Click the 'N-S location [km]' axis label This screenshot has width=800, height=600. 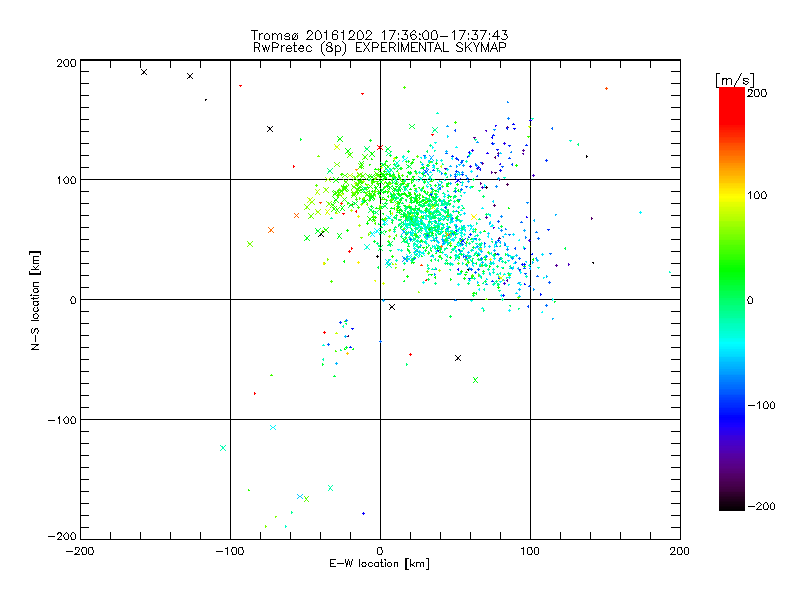click(35, 300)
